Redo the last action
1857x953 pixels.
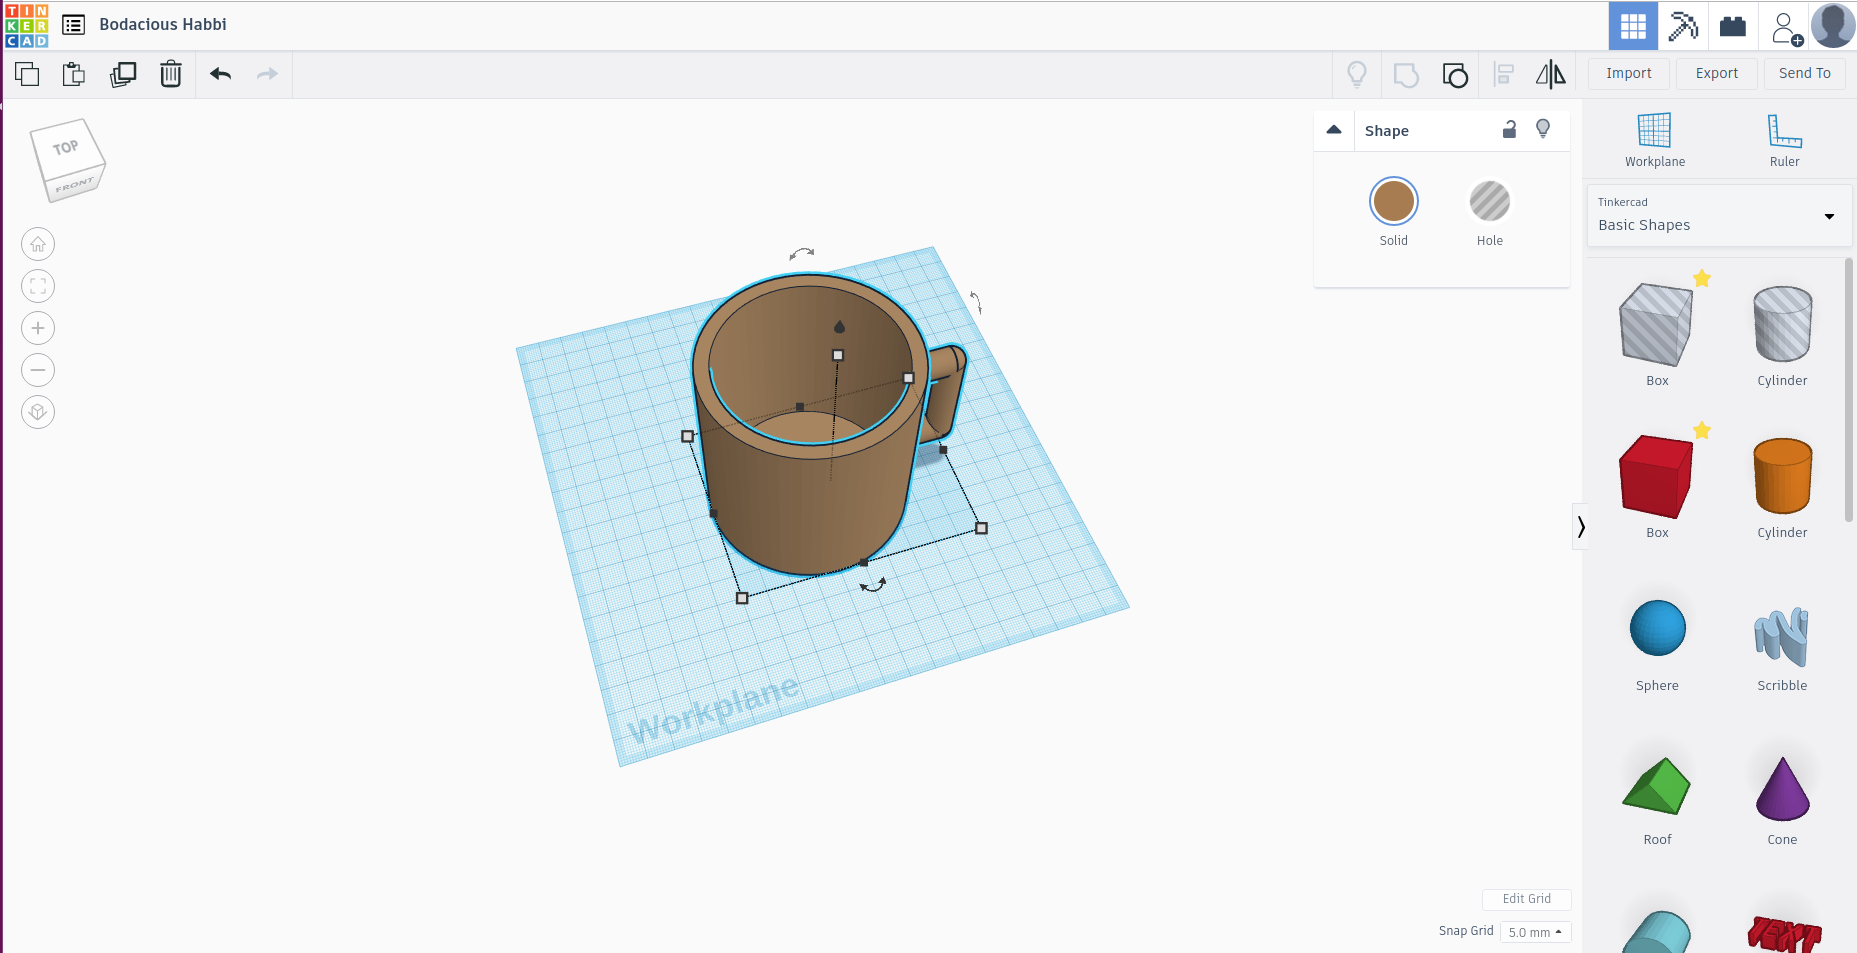coord(267,74)
